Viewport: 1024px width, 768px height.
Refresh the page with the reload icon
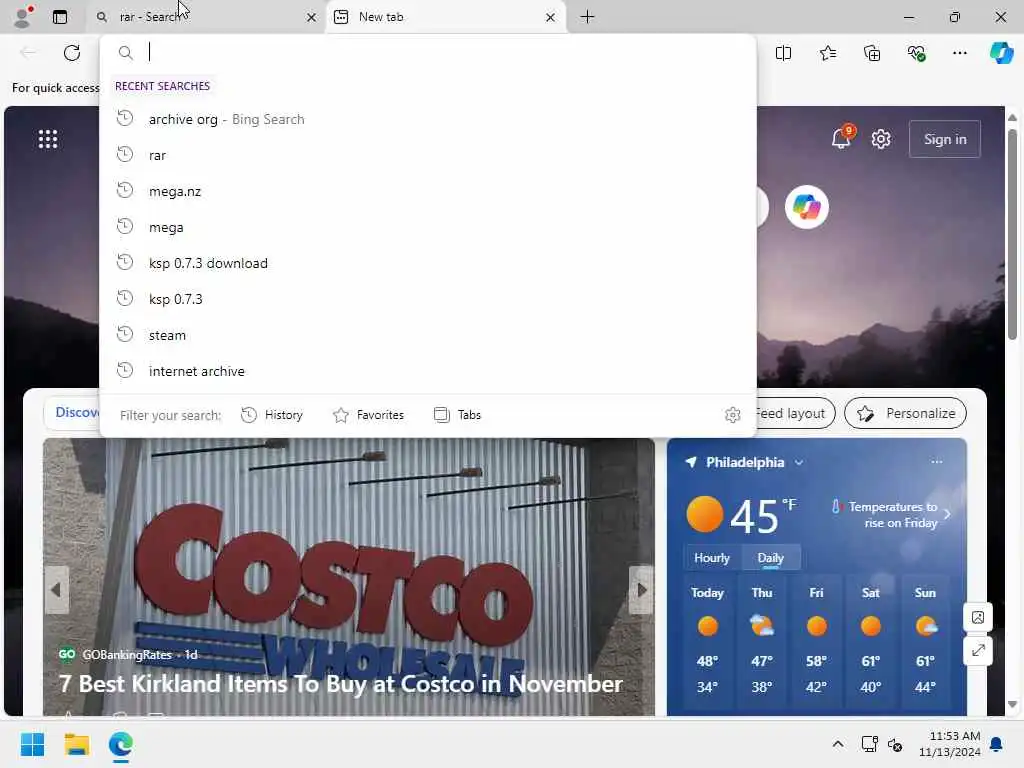tap(72, 53)
